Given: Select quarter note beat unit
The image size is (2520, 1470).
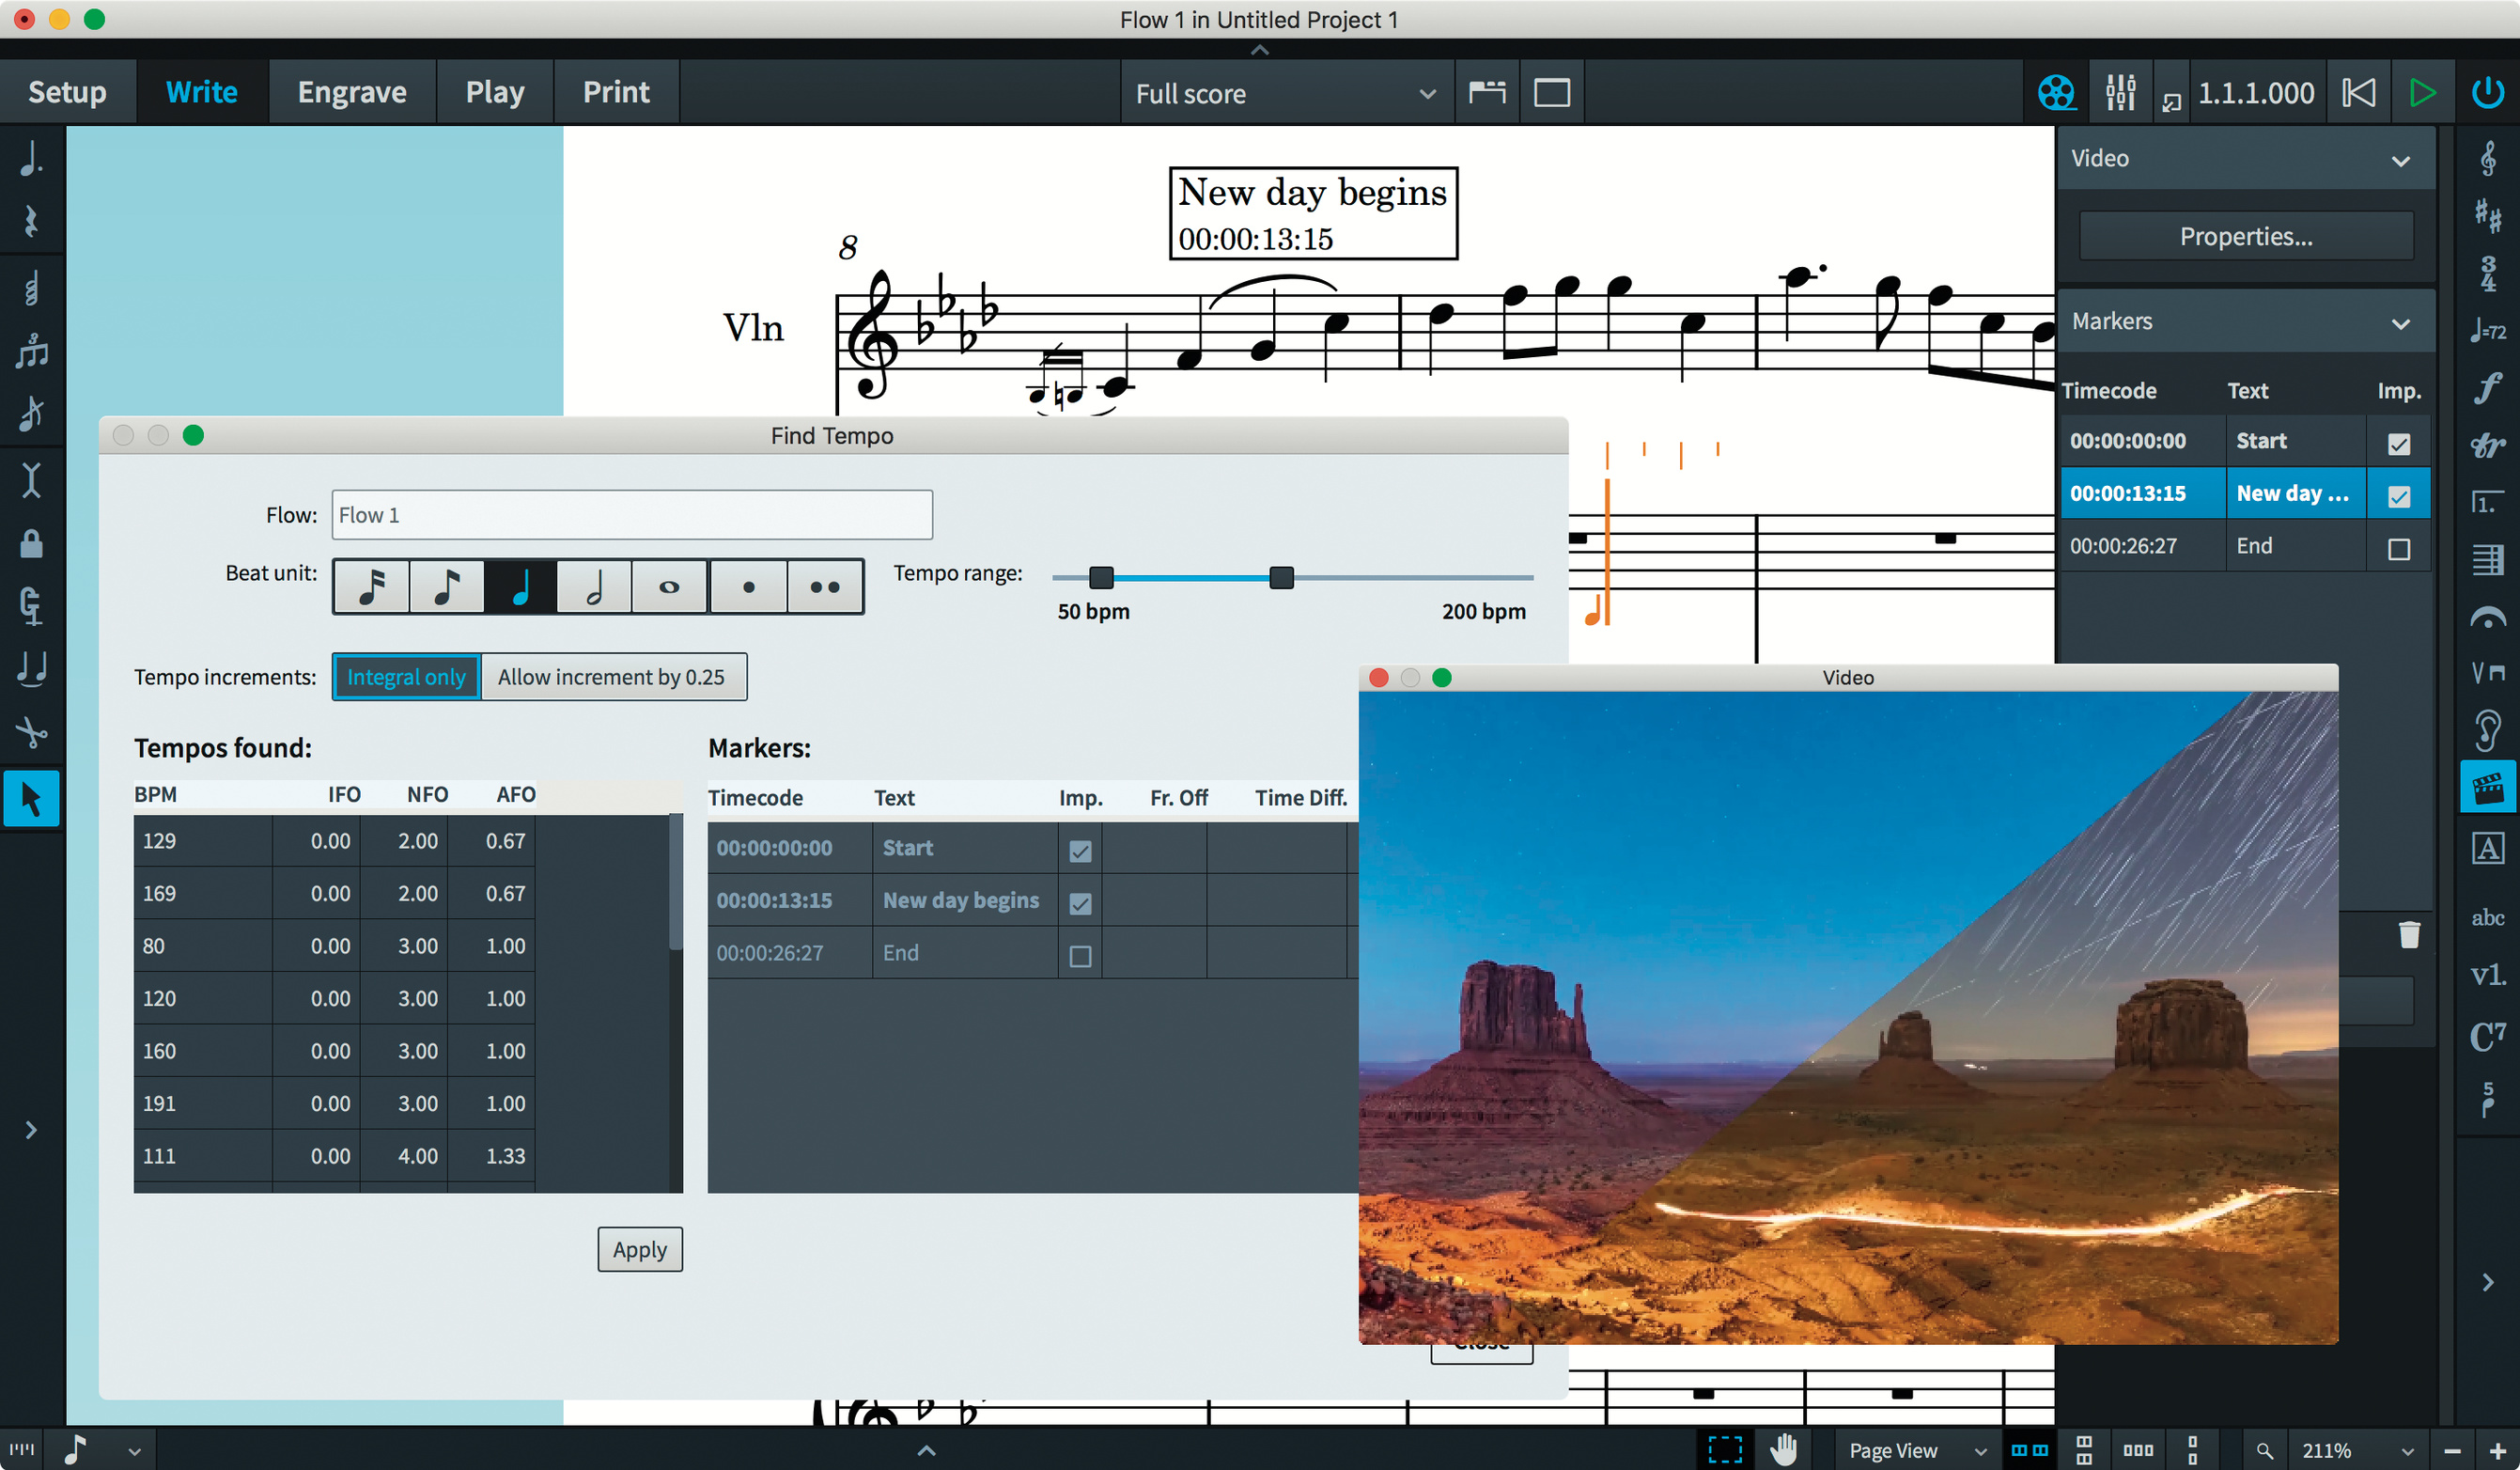Looking at the screenshot, I should [520, 587].
